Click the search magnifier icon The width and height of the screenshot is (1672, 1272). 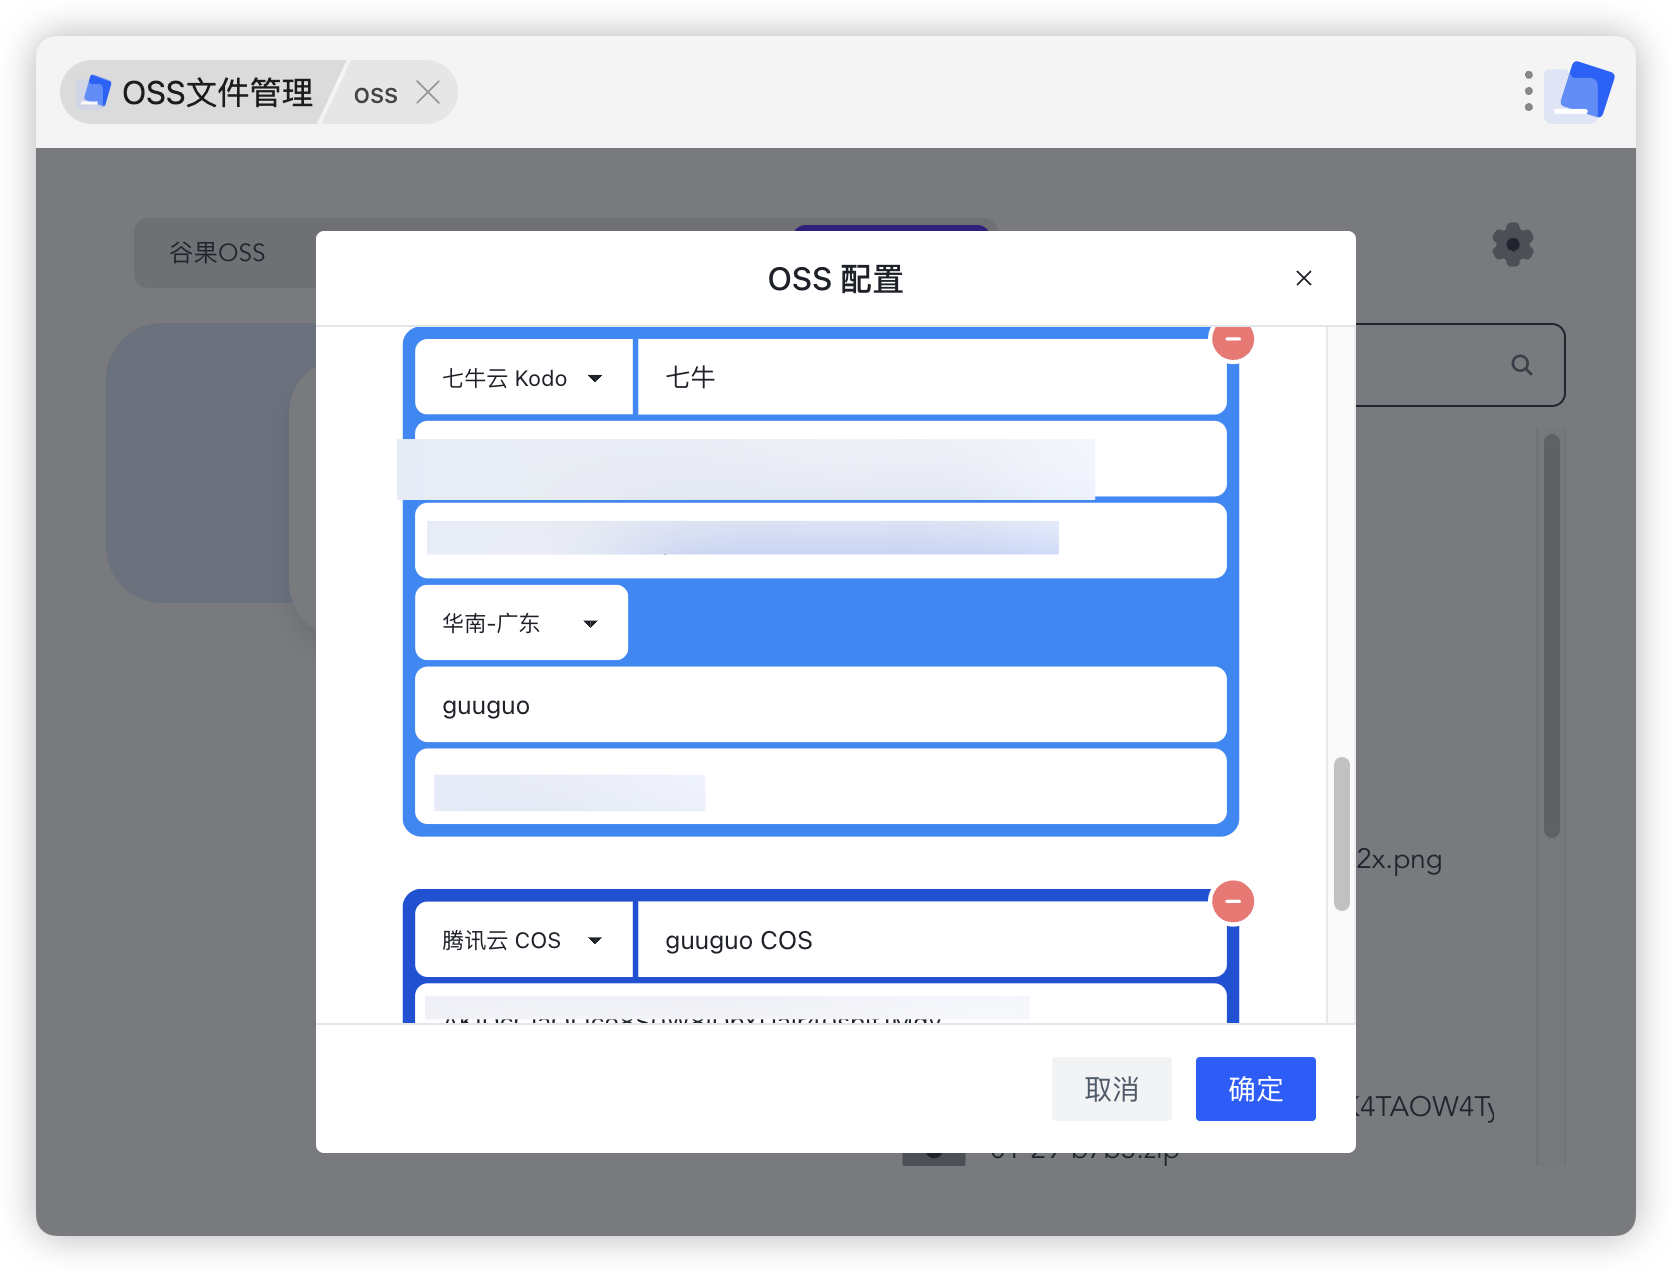[x=1522, y=365]
